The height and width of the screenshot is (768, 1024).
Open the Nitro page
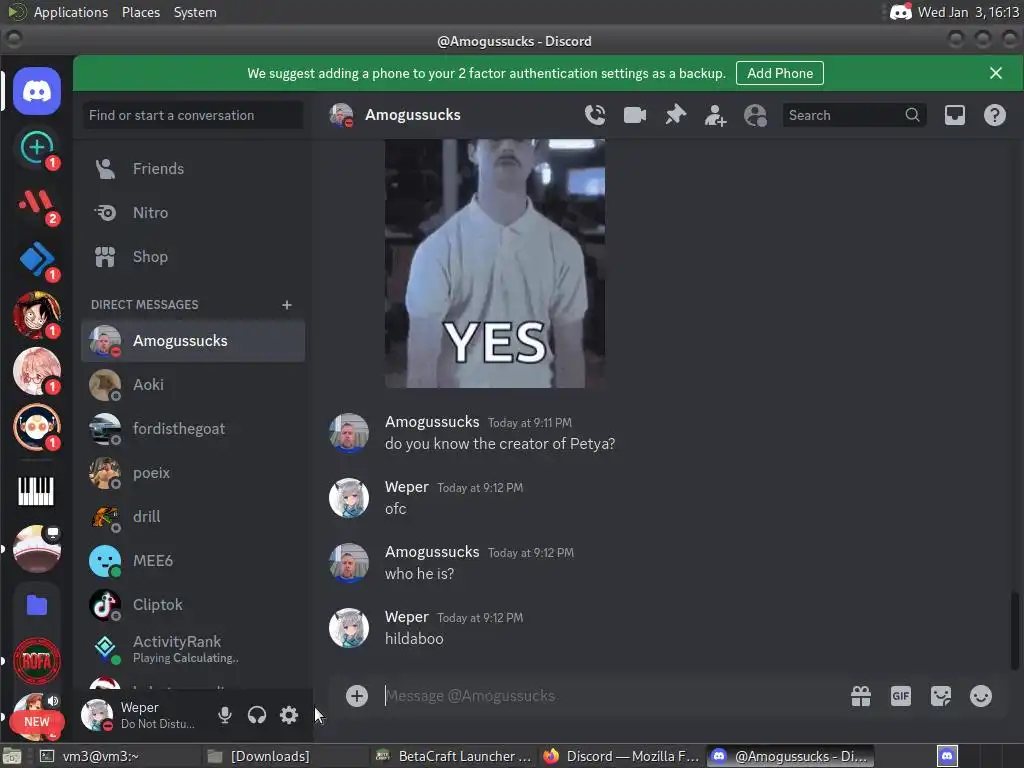click(x=193, y=213)
